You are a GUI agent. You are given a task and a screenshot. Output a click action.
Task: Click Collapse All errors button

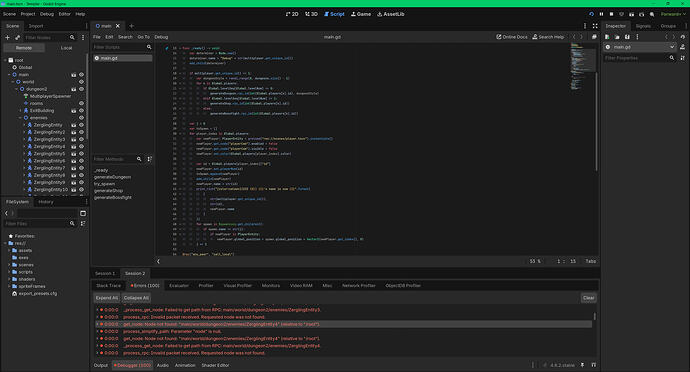click(136, 298)
